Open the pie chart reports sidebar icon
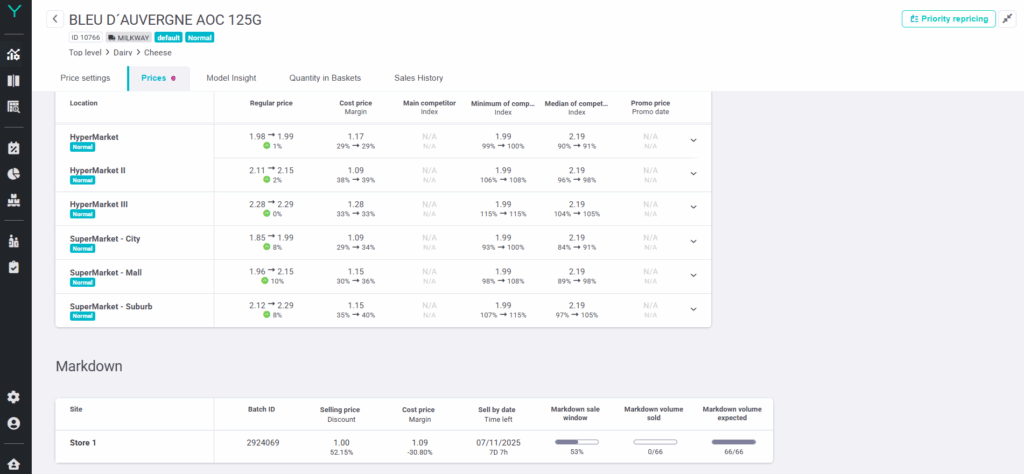 [14, 174]
